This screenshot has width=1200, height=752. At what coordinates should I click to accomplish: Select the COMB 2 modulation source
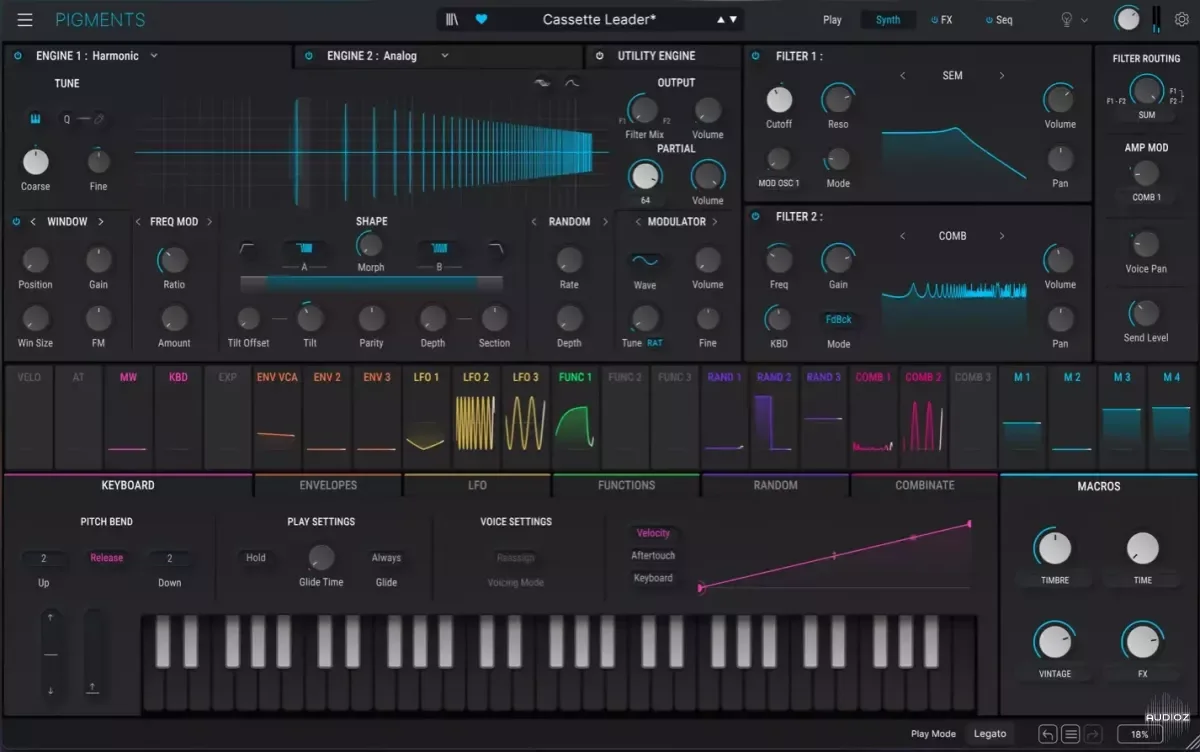(923, 419)
